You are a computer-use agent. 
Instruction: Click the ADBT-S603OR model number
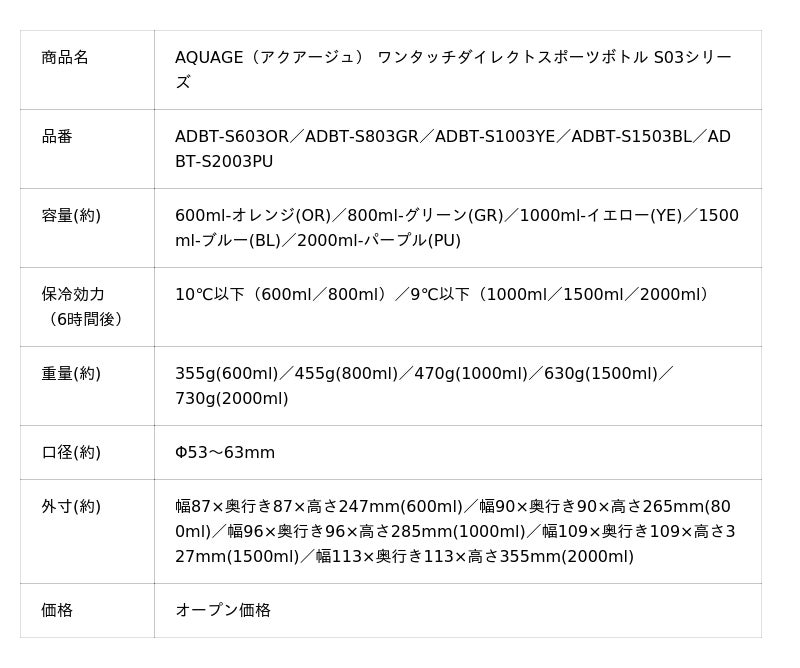(232, 136)
